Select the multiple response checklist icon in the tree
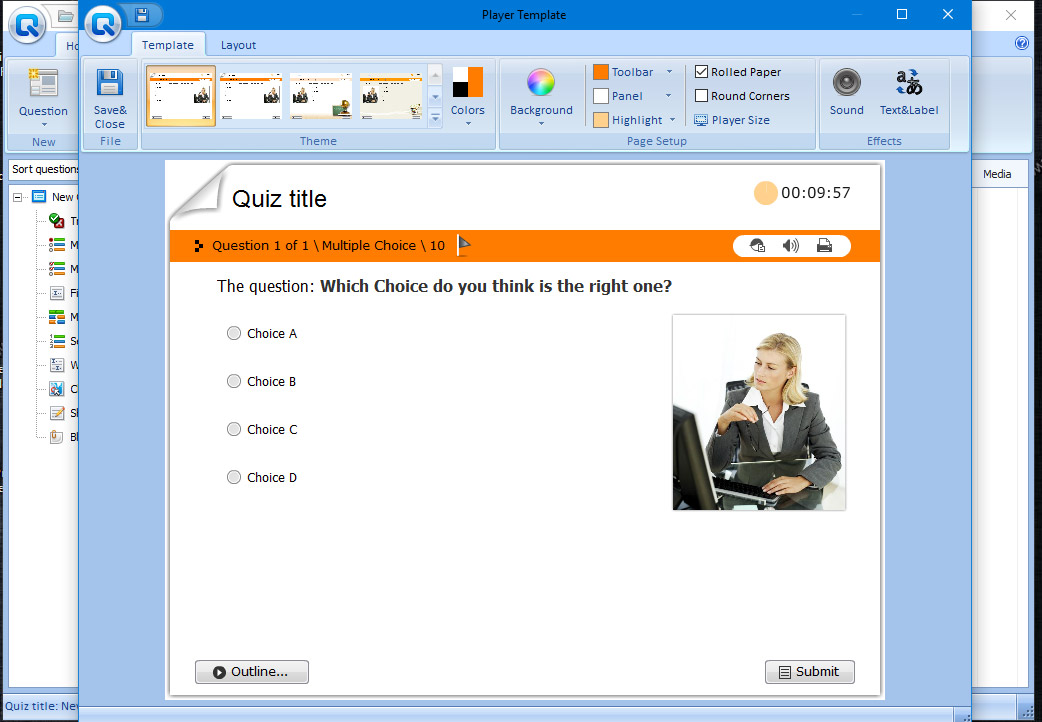Image resolution: width=1042 pixels, height=722 pixels. pos(57,269)
